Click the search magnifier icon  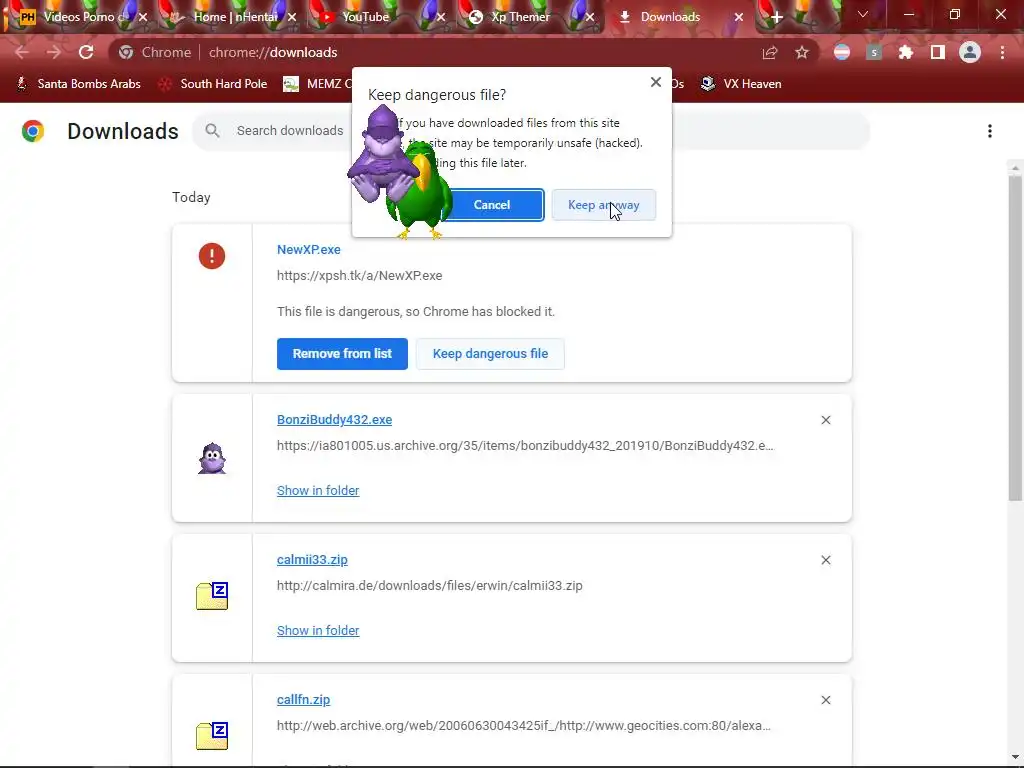212,131
